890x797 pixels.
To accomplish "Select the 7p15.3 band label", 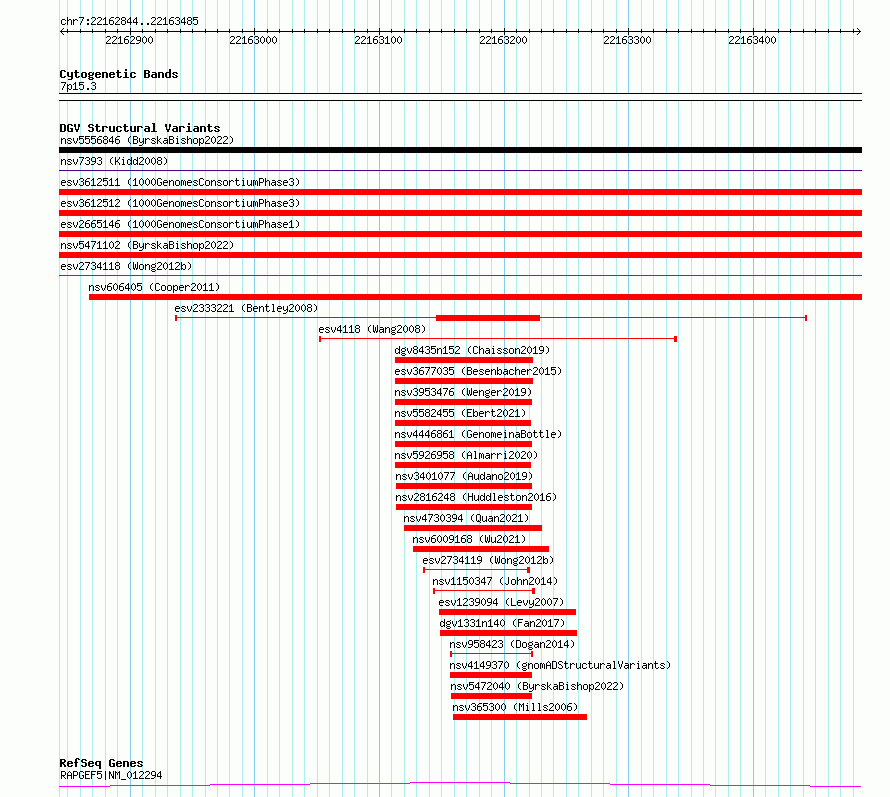I will pyautogui.click(x=78, y=86).
